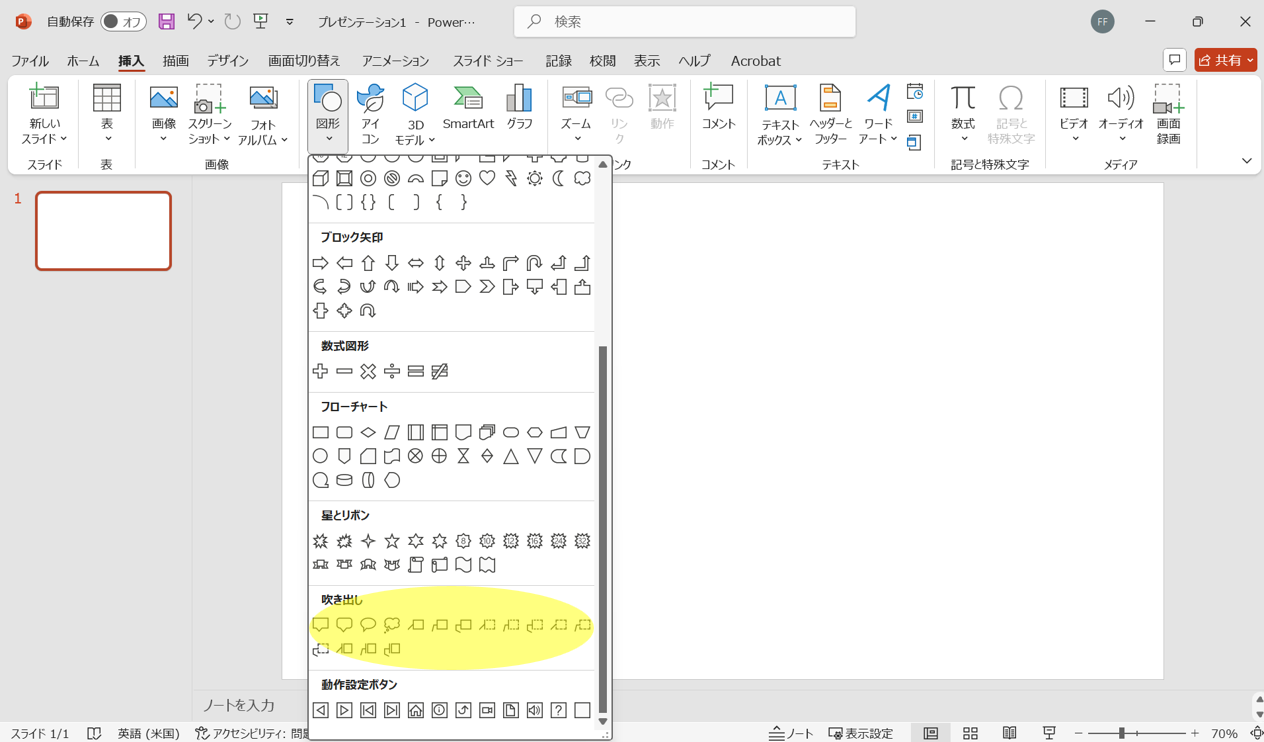This screenshot has height=742, width=1264.
Task: Switch to the ホーム tab
Action: point(83,61)
